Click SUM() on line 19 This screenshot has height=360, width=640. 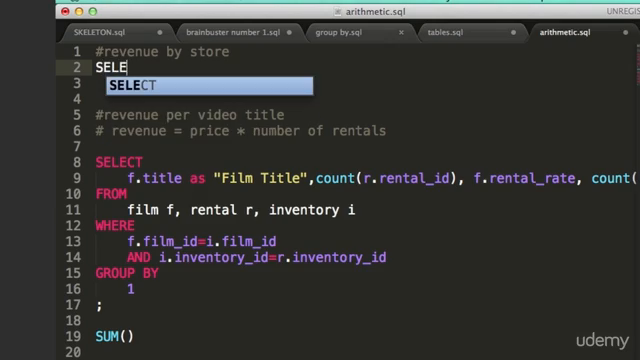(x=114, y=336)
